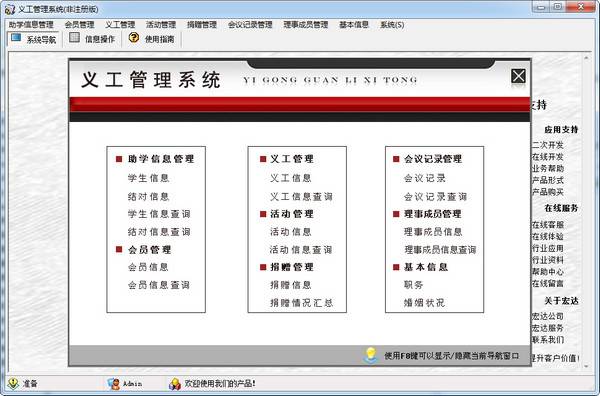Close the navigation panel with X icon
Screen dimensions: 600x396
point(518,76)
